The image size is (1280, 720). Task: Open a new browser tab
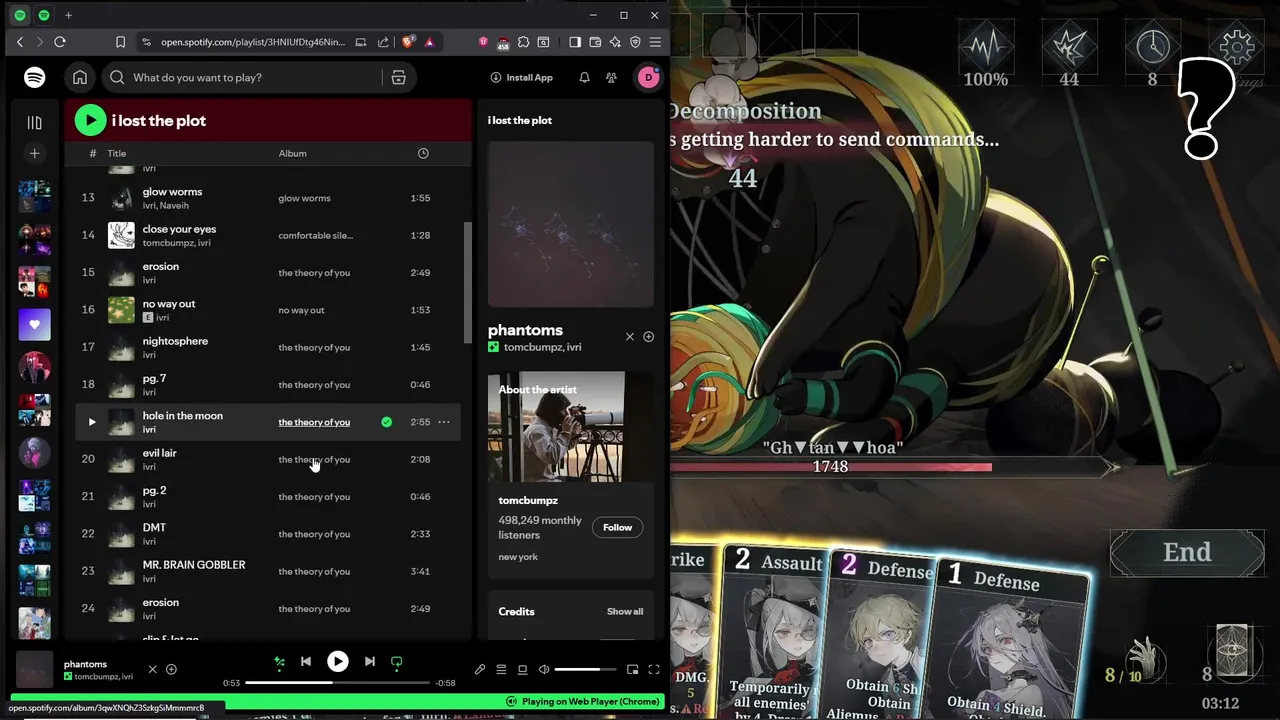[x=68, y=15]
